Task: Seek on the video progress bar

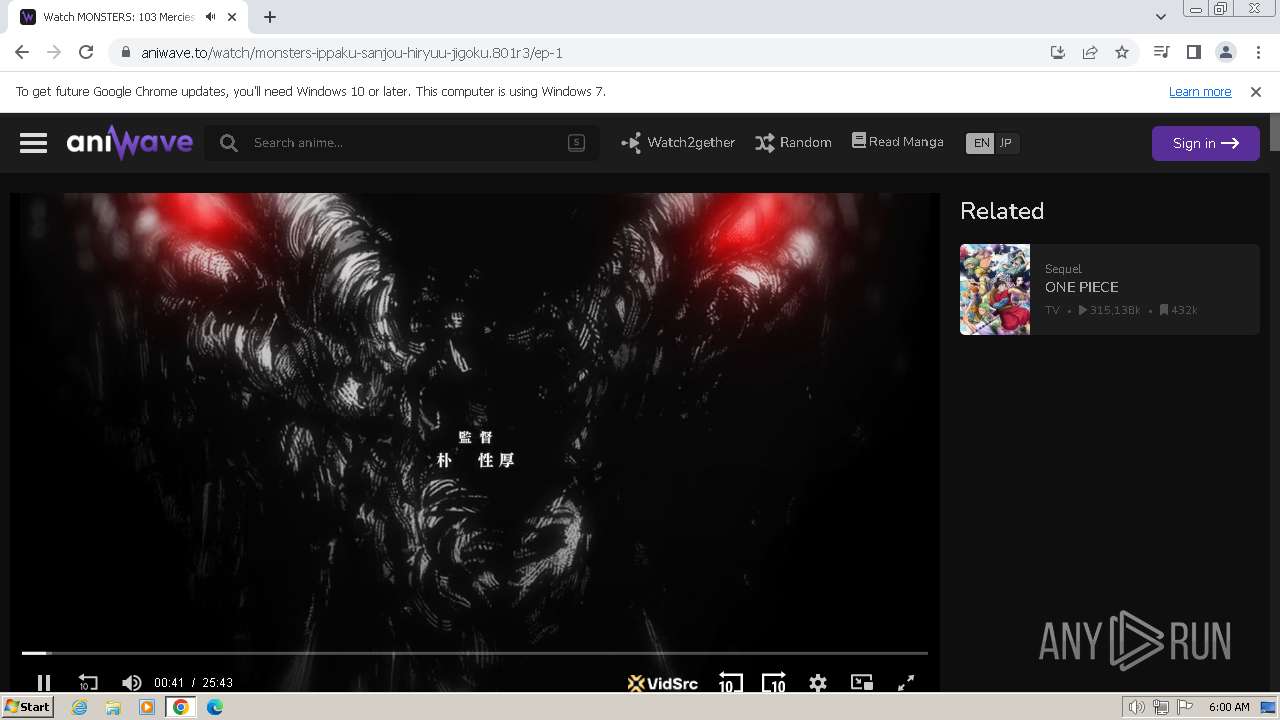Action: [x=475, y=653]
